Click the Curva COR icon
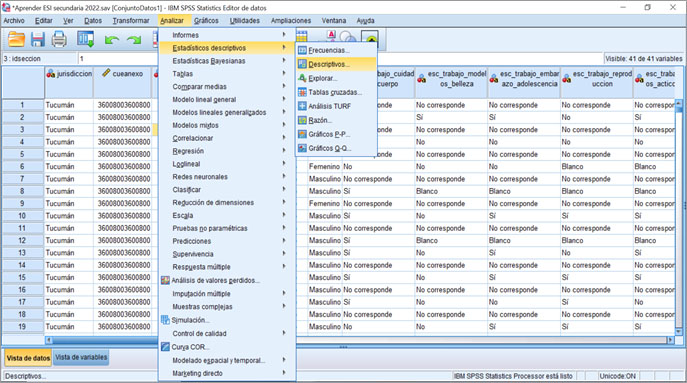This screenshot has height=383, width=687. [165, 347]
